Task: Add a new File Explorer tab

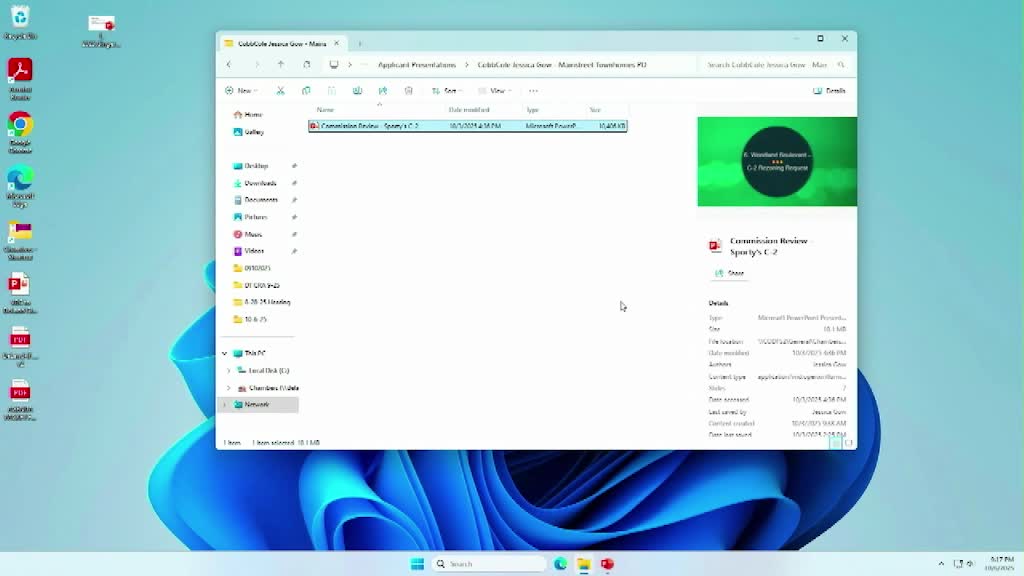Action: 360,44
